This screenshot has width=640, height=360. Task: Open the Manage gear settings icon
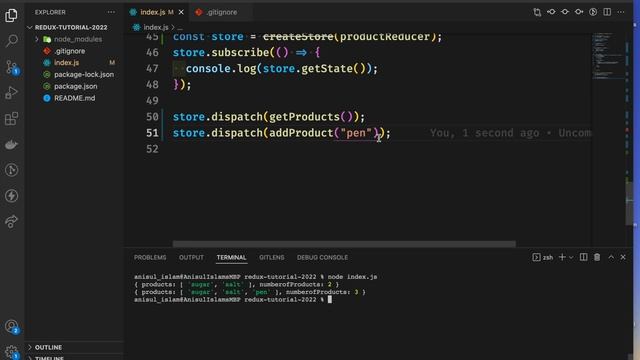(11, 352)
